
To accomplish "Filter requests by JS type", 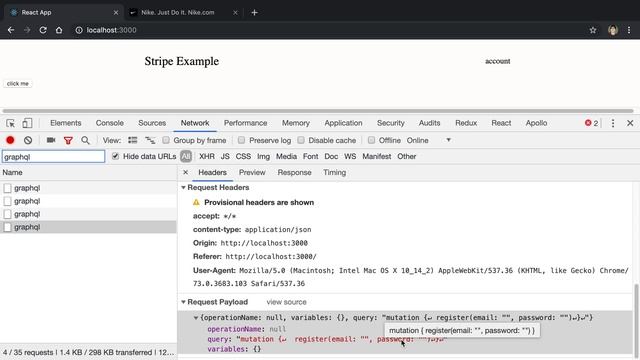I will 225,156.
